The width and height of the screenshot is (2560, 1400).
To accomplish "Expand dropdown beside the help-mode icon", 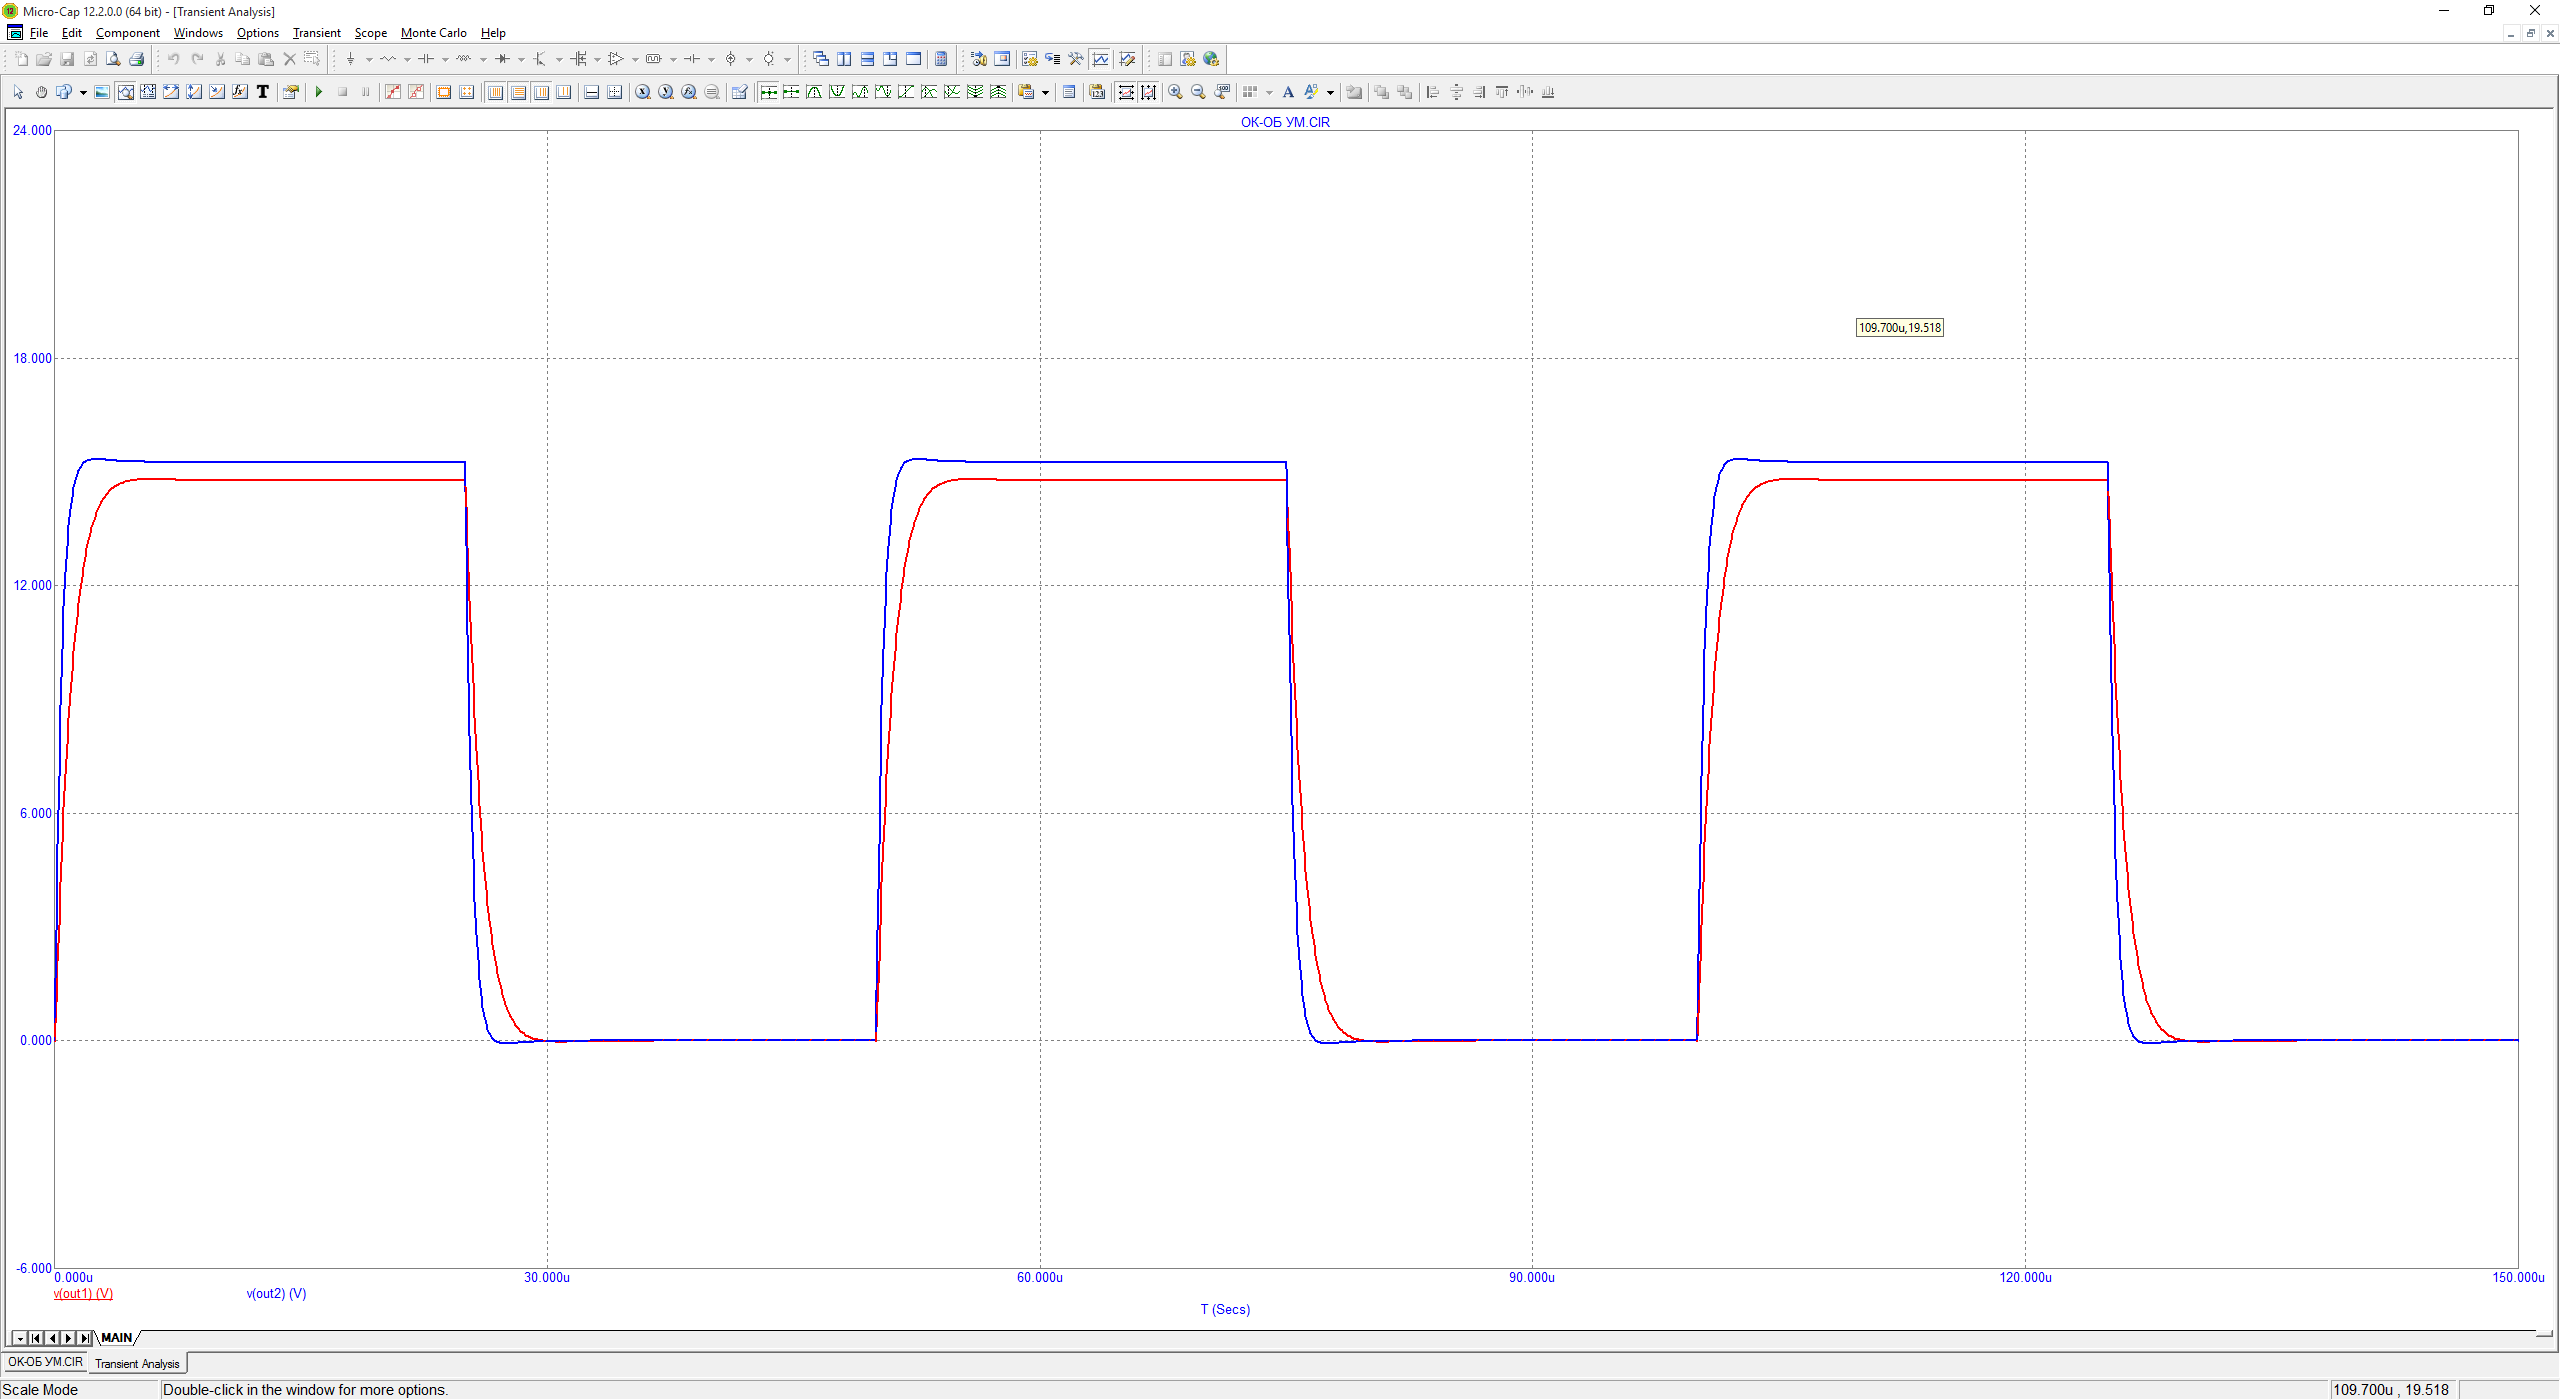I will point(83,93).
